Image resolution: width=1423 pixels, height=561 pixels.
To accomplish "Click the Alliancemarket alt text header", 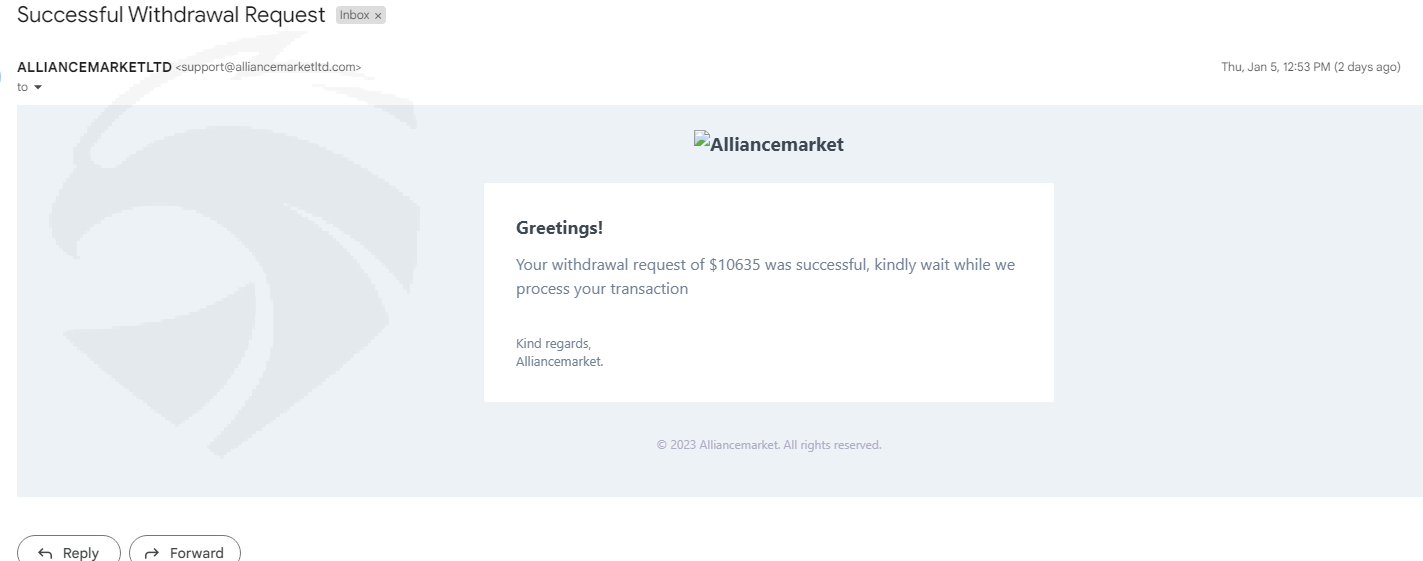I will pyautogui.click(x=777, y=144).
